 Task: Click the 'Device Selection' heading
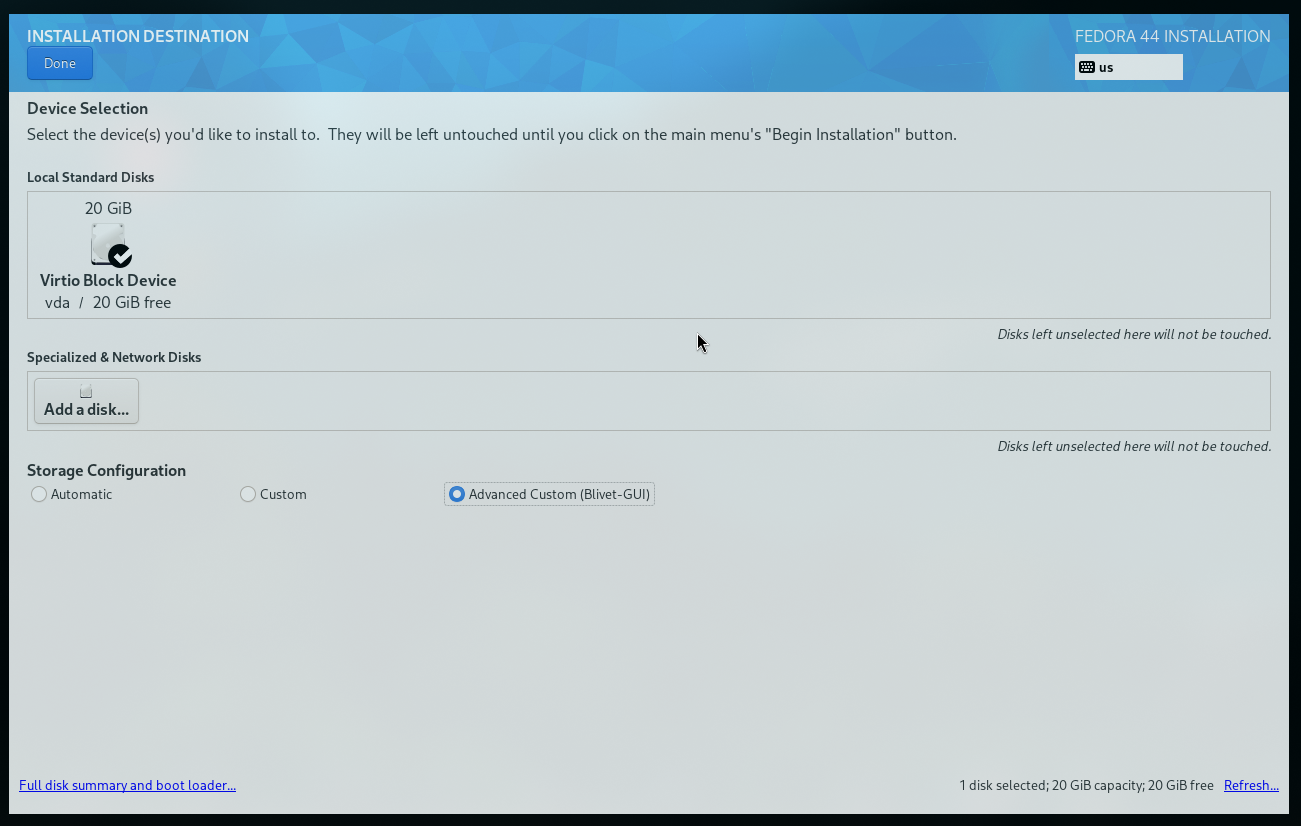87,108
